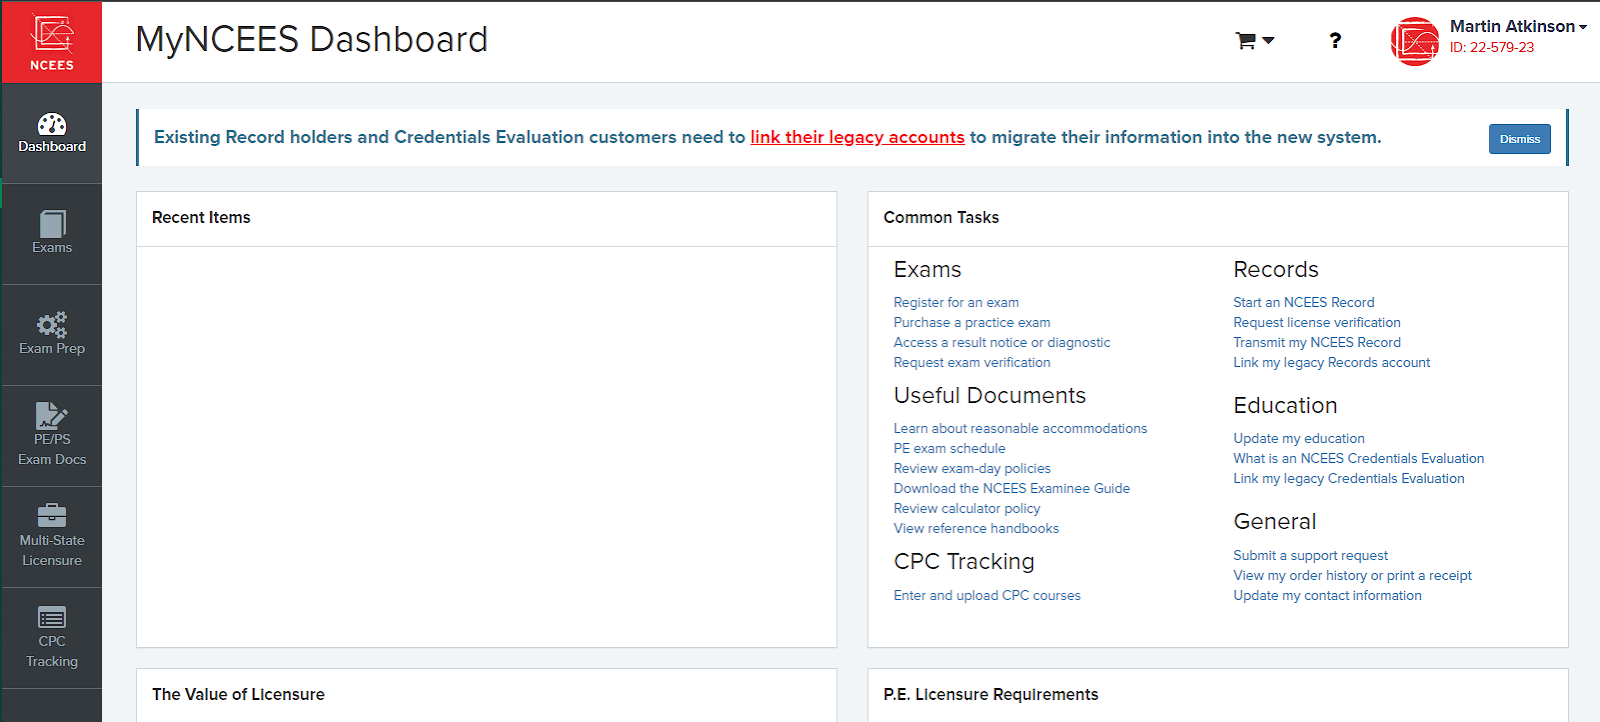This screenshot has width=1600, height=722.
Task: Open the PE/PS Exam Docs icon
Action: (x=52, y=415)
